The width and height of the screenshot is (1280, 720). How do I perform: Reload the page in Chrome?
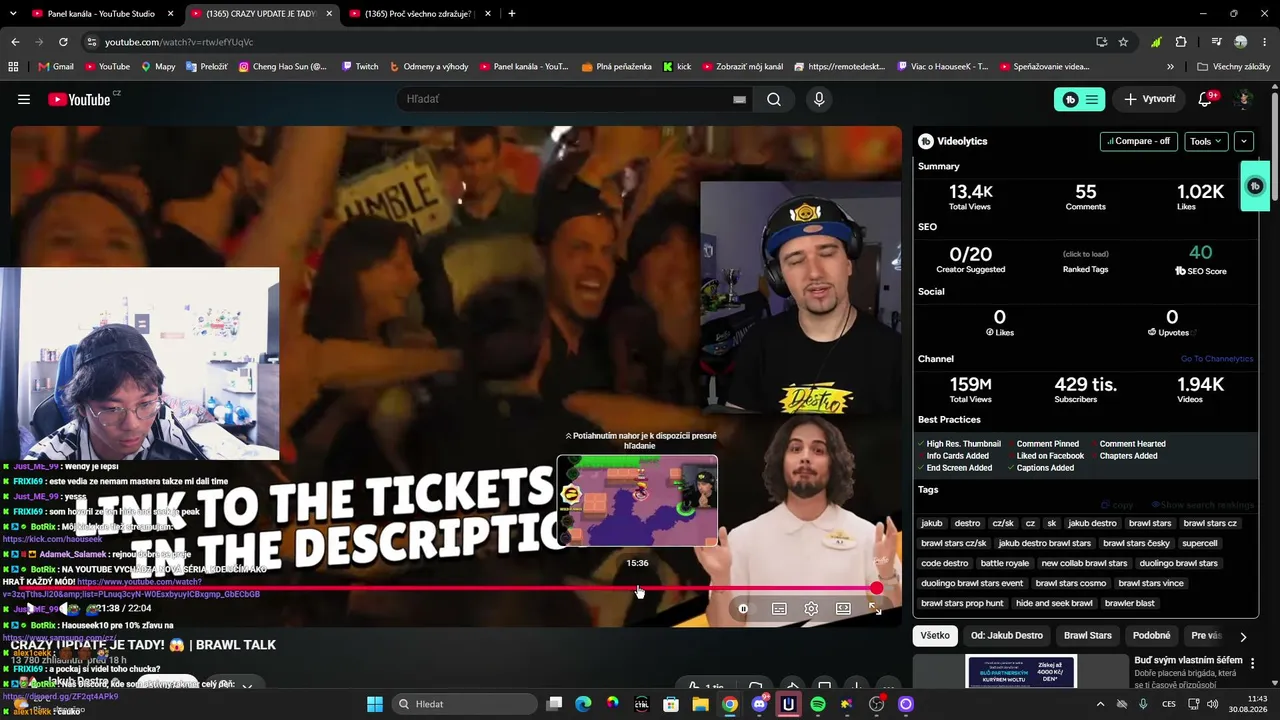[63, 42]
